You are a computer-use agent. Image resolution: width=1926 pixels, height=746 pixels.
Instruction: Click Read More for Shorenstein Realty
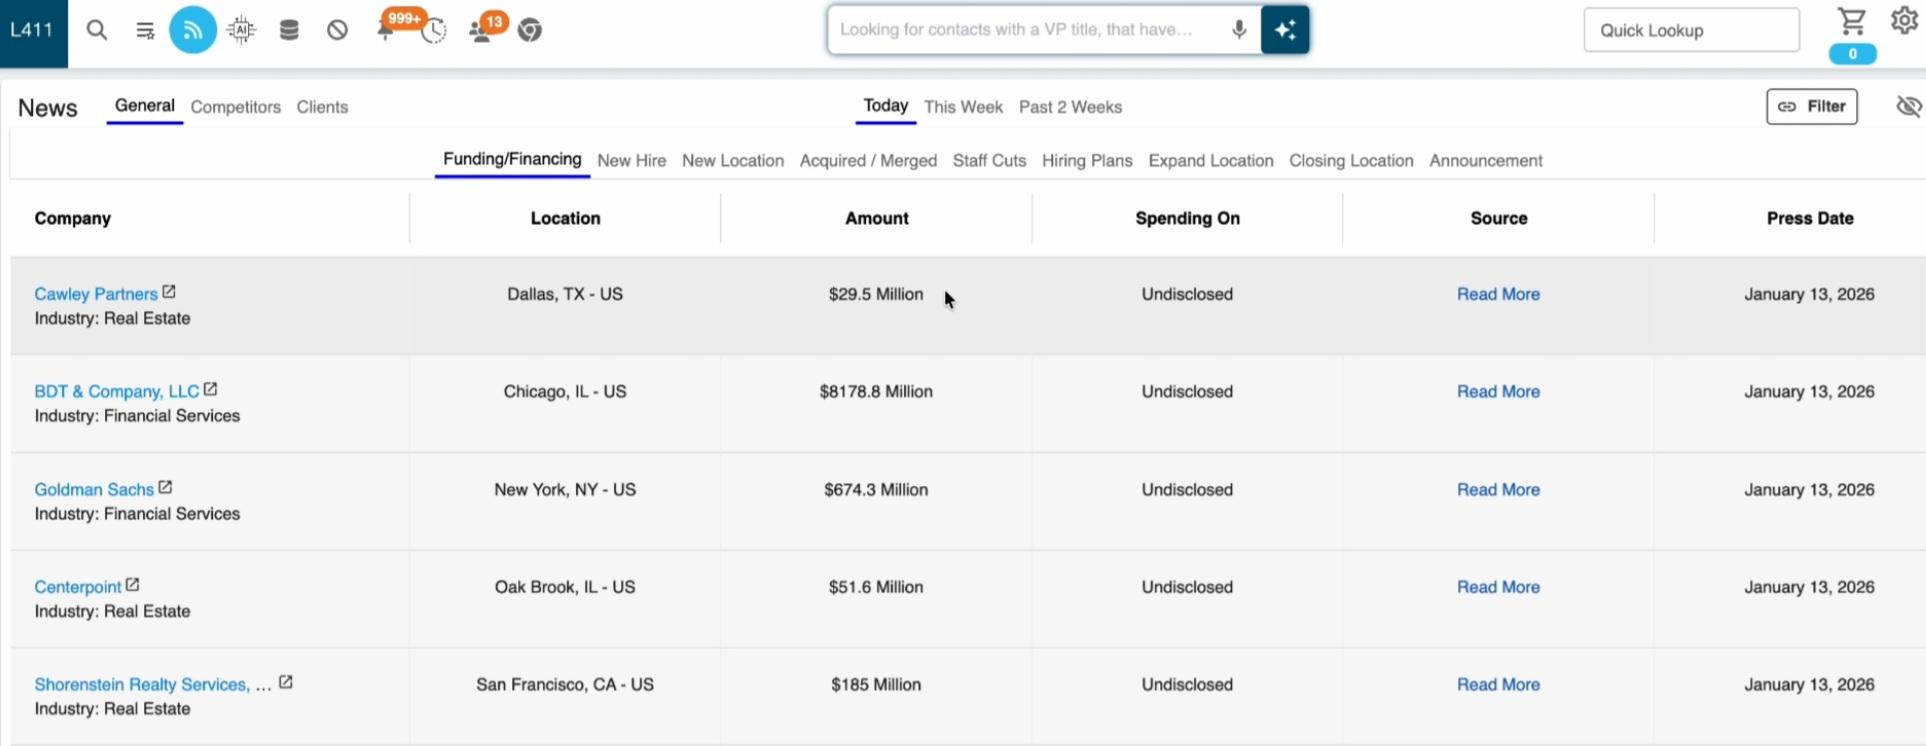(x=1498, y=685)
